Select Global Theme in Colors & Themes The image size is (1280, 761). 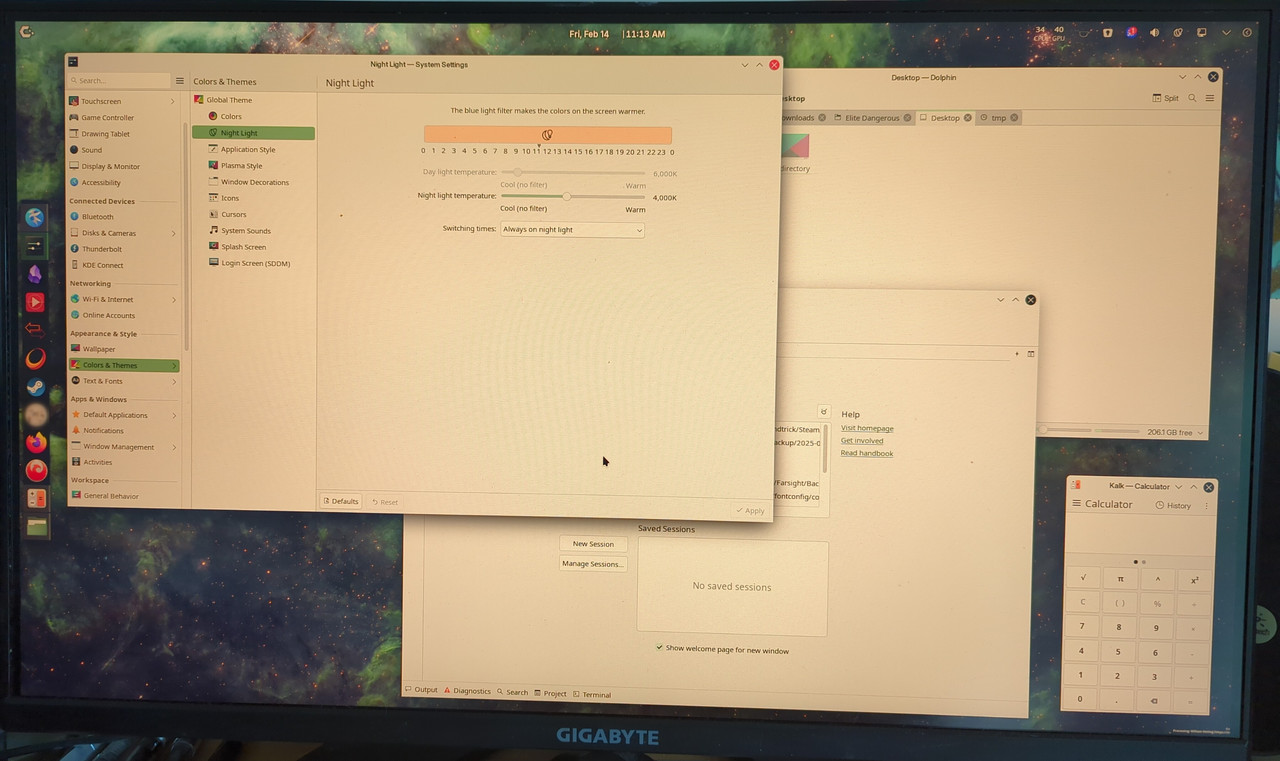tap(253, 100)
